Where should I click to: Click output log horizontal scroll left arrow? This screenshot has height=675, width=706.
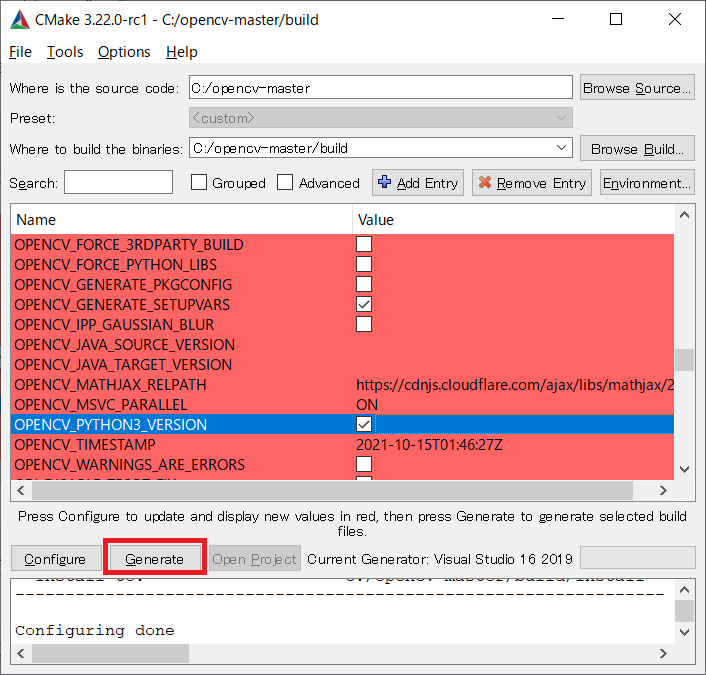click(21, 653)
